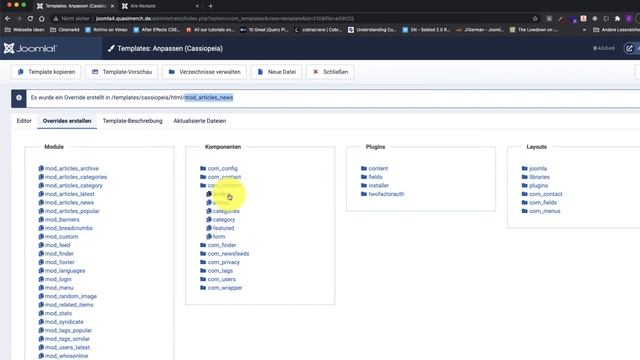Select mod_banners module
Screen dimensions: 640x360
click(x=59, y=220)
